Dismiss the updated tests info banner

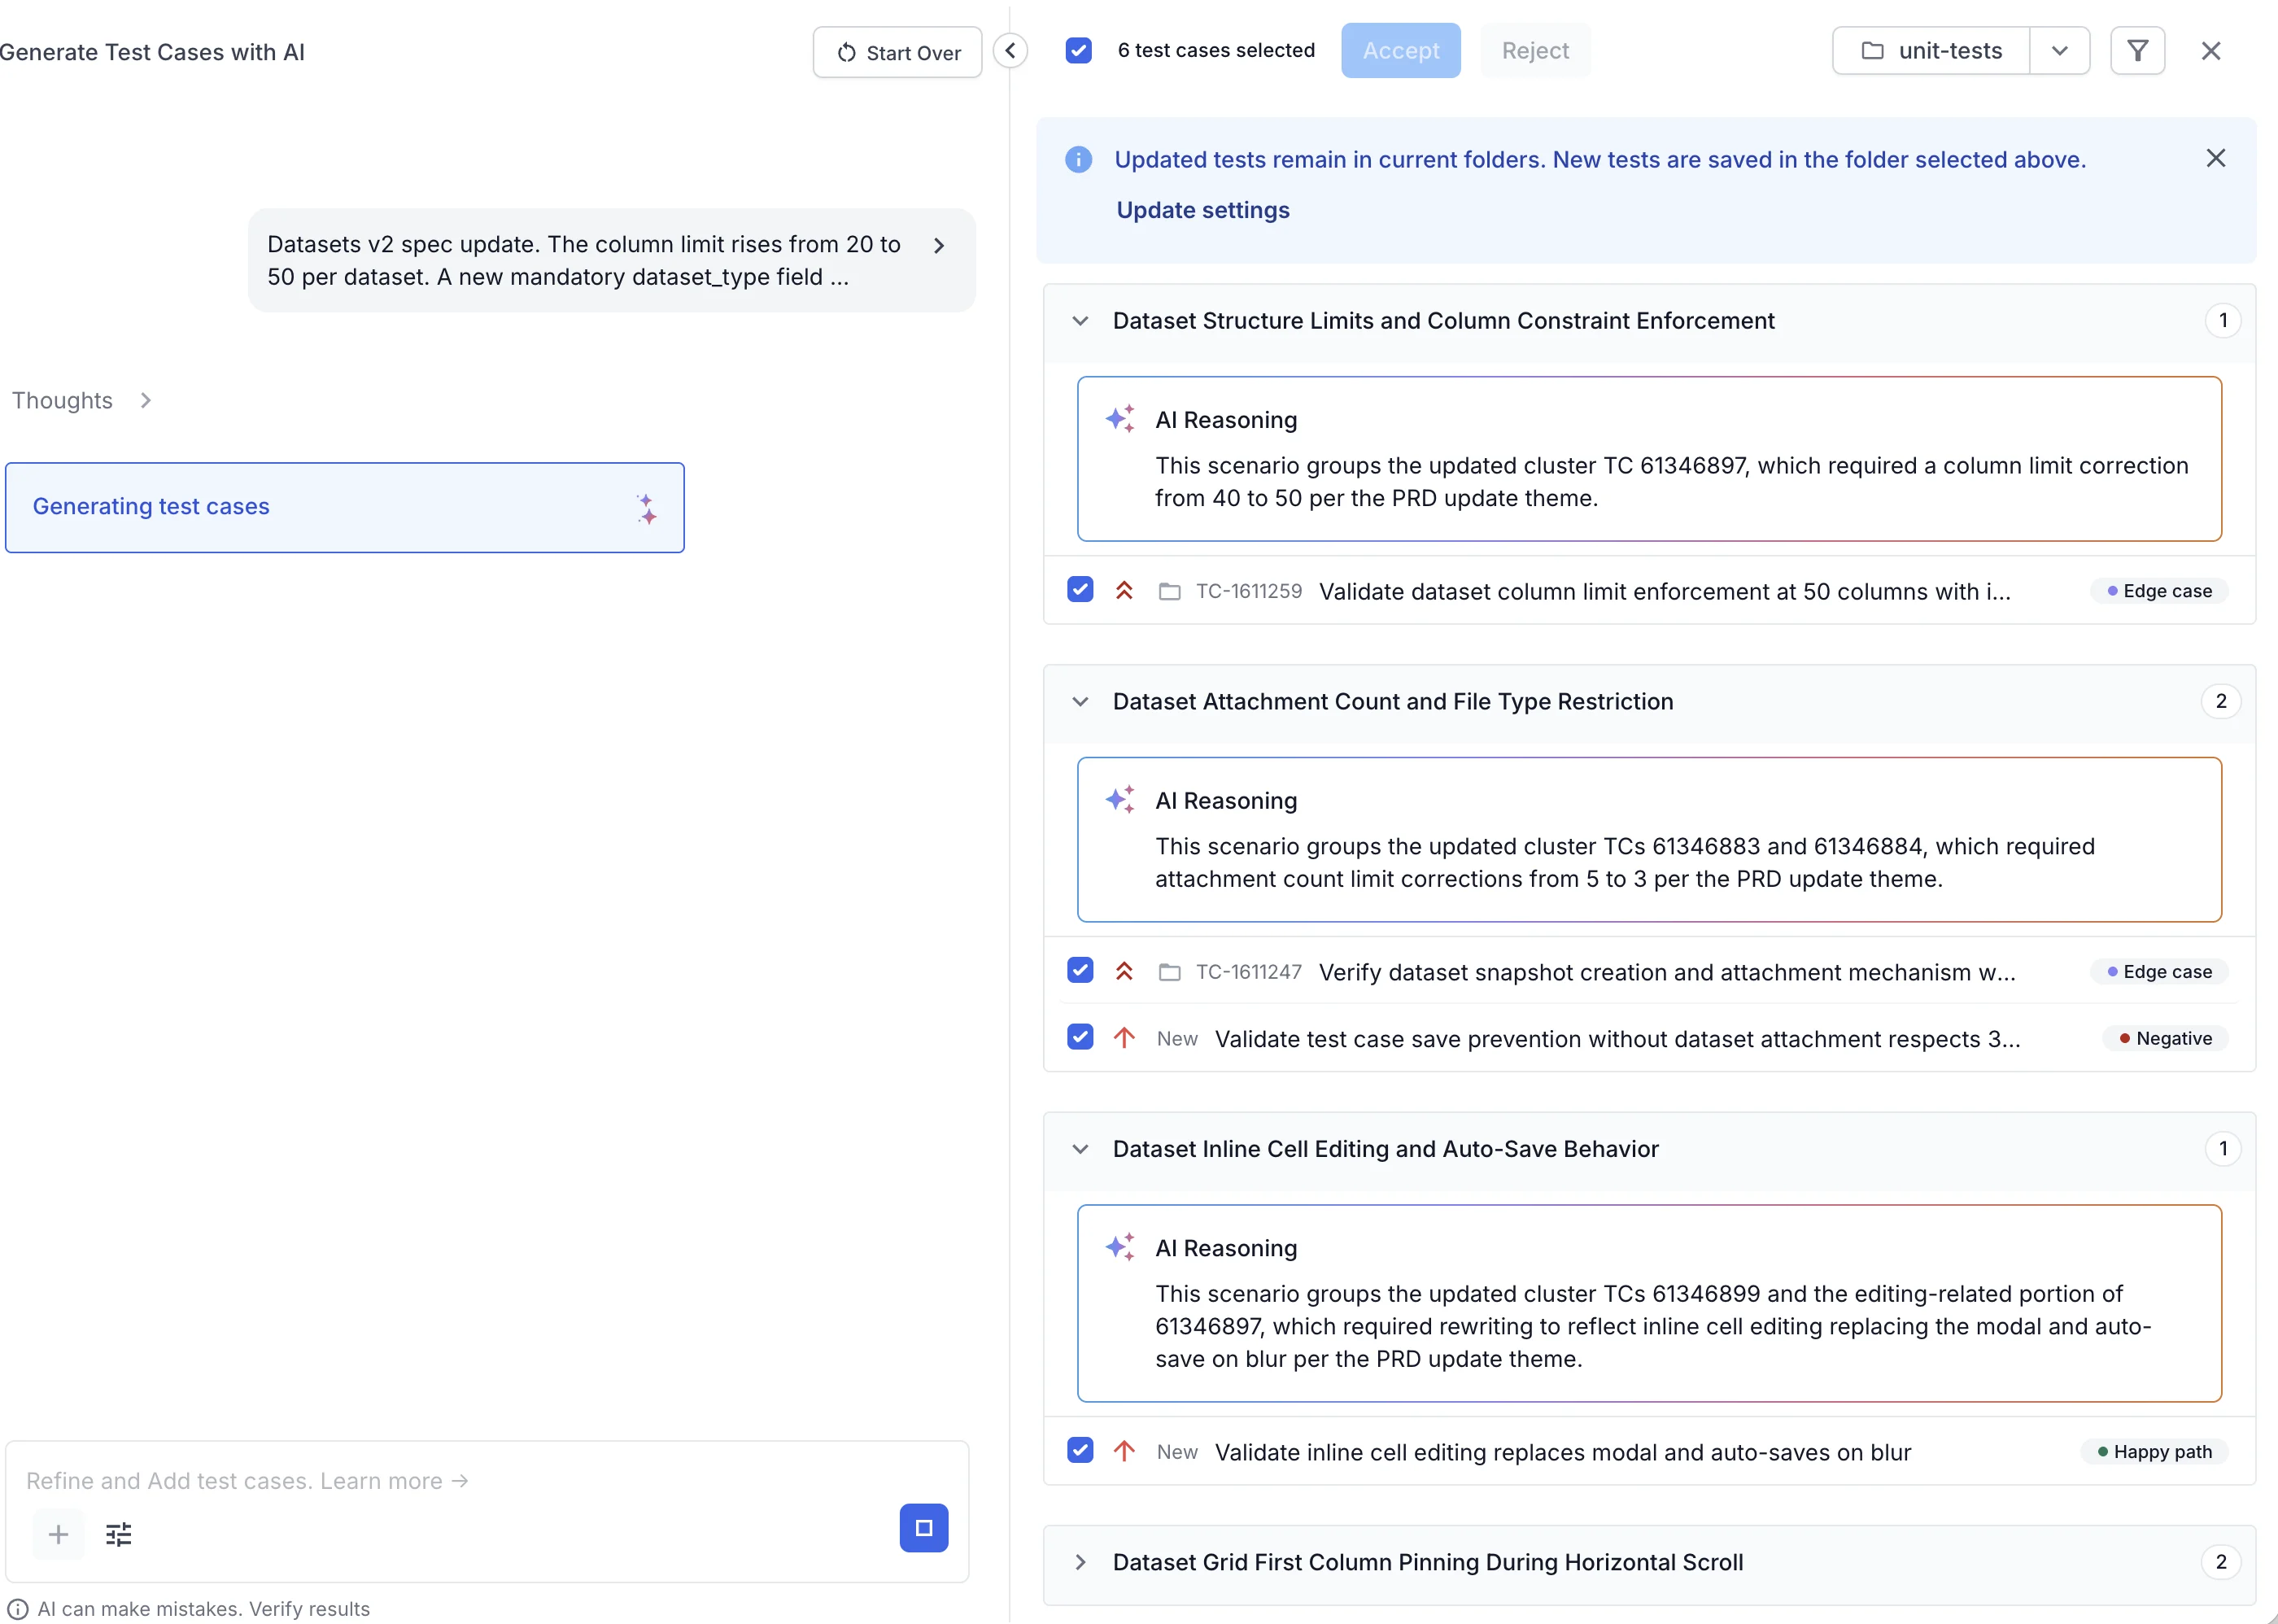coord(2215,158)
